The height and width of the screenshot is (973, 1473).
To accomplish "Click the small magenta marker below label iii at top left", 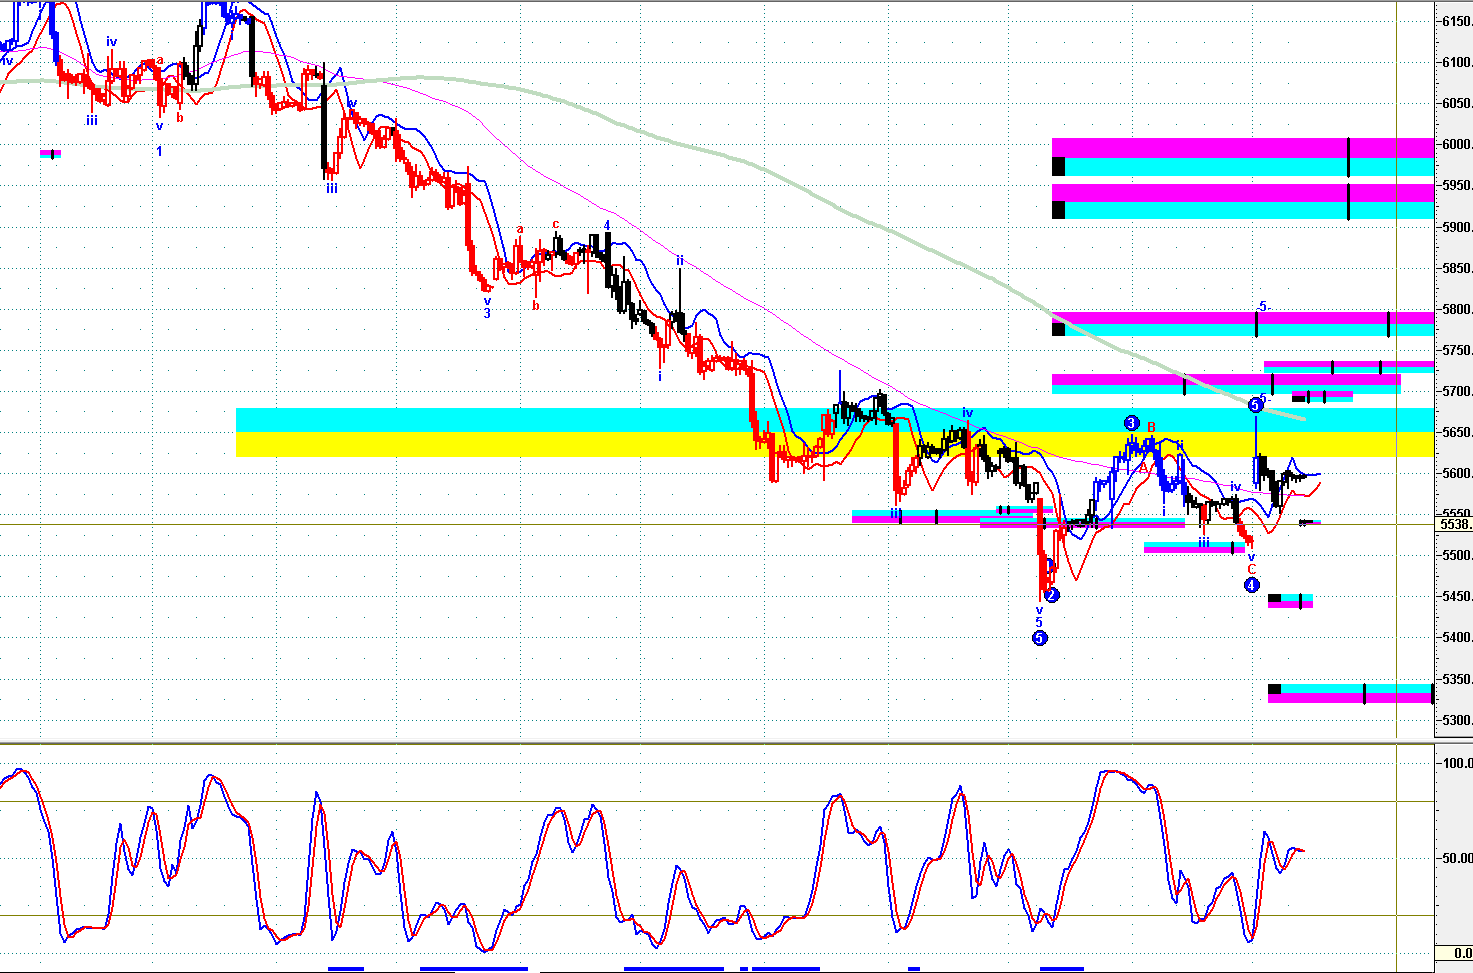I will click(51, 153).
